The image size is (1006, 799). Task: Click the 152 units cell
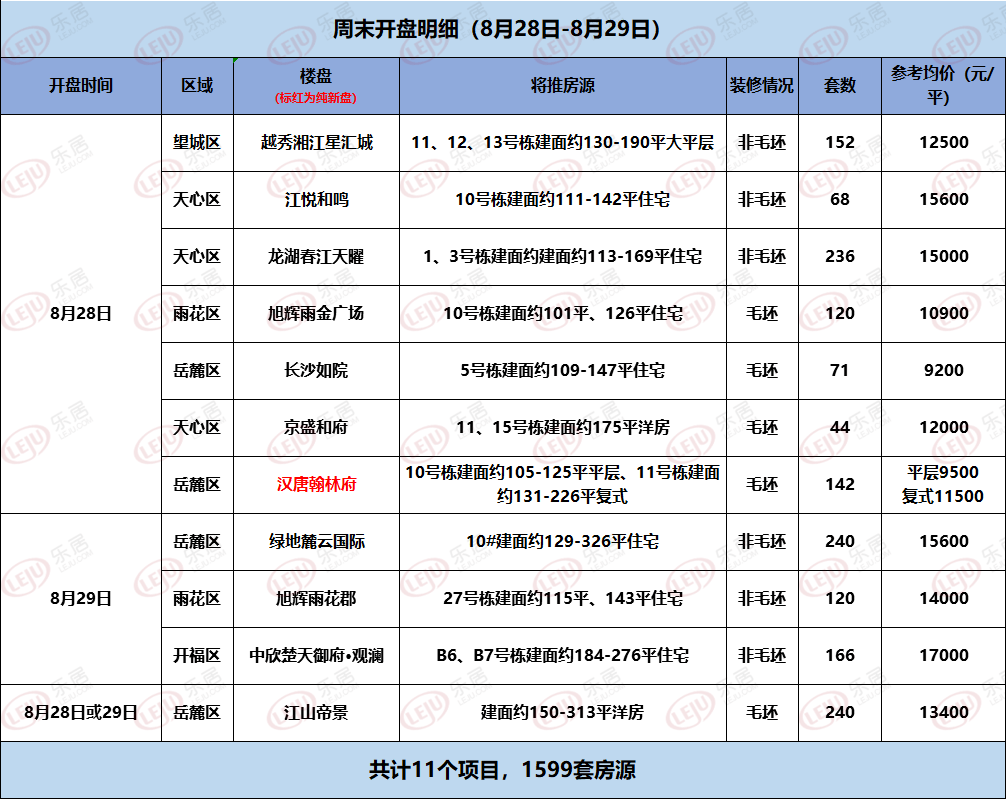tap(840, 142)
